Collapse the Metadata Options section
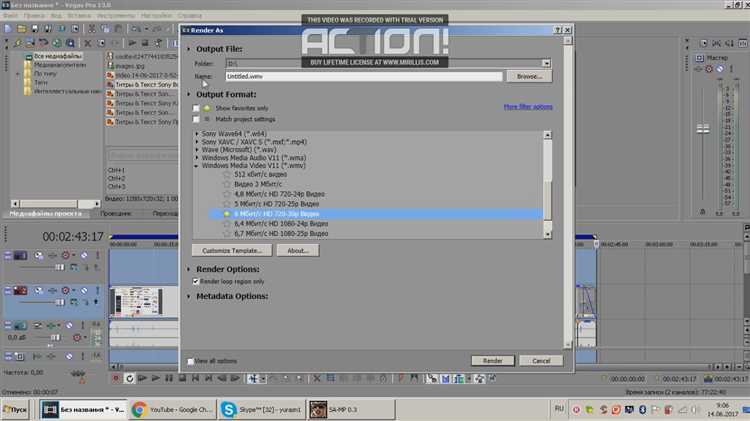The image size is (750, 421). click(188, 297)
